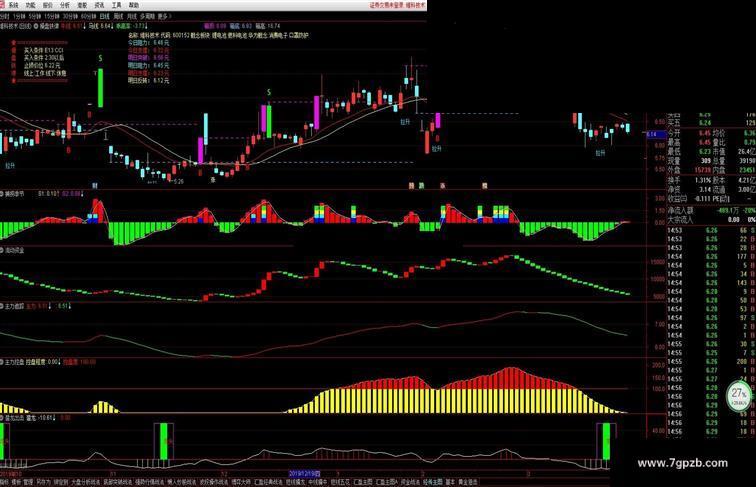The image size is (756, 487).
Task: Select the 周线 period tab
Action: 118,16
